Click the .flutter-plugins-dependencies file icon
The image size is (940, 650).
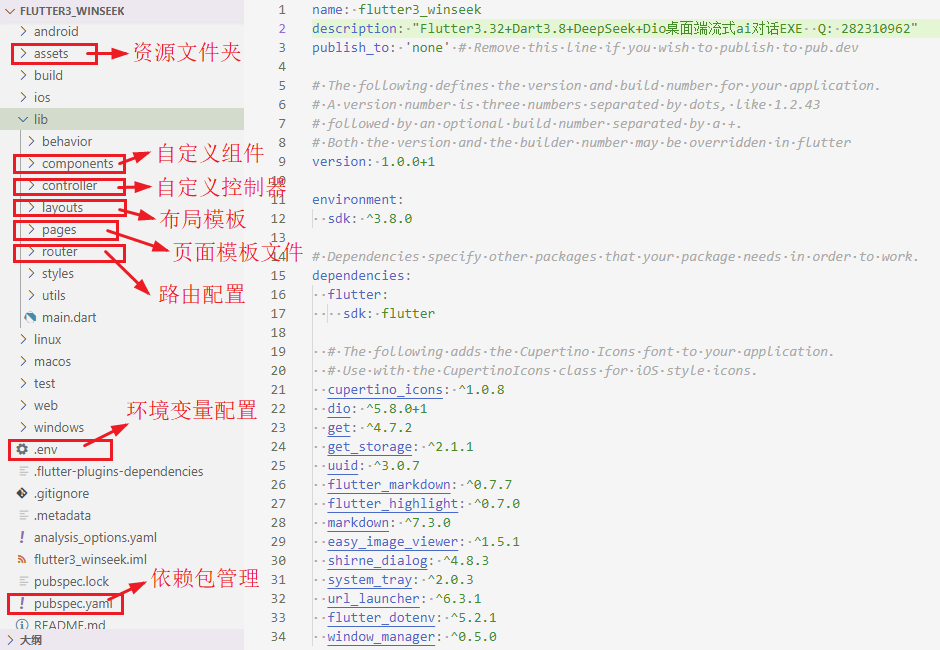point(22,471)
